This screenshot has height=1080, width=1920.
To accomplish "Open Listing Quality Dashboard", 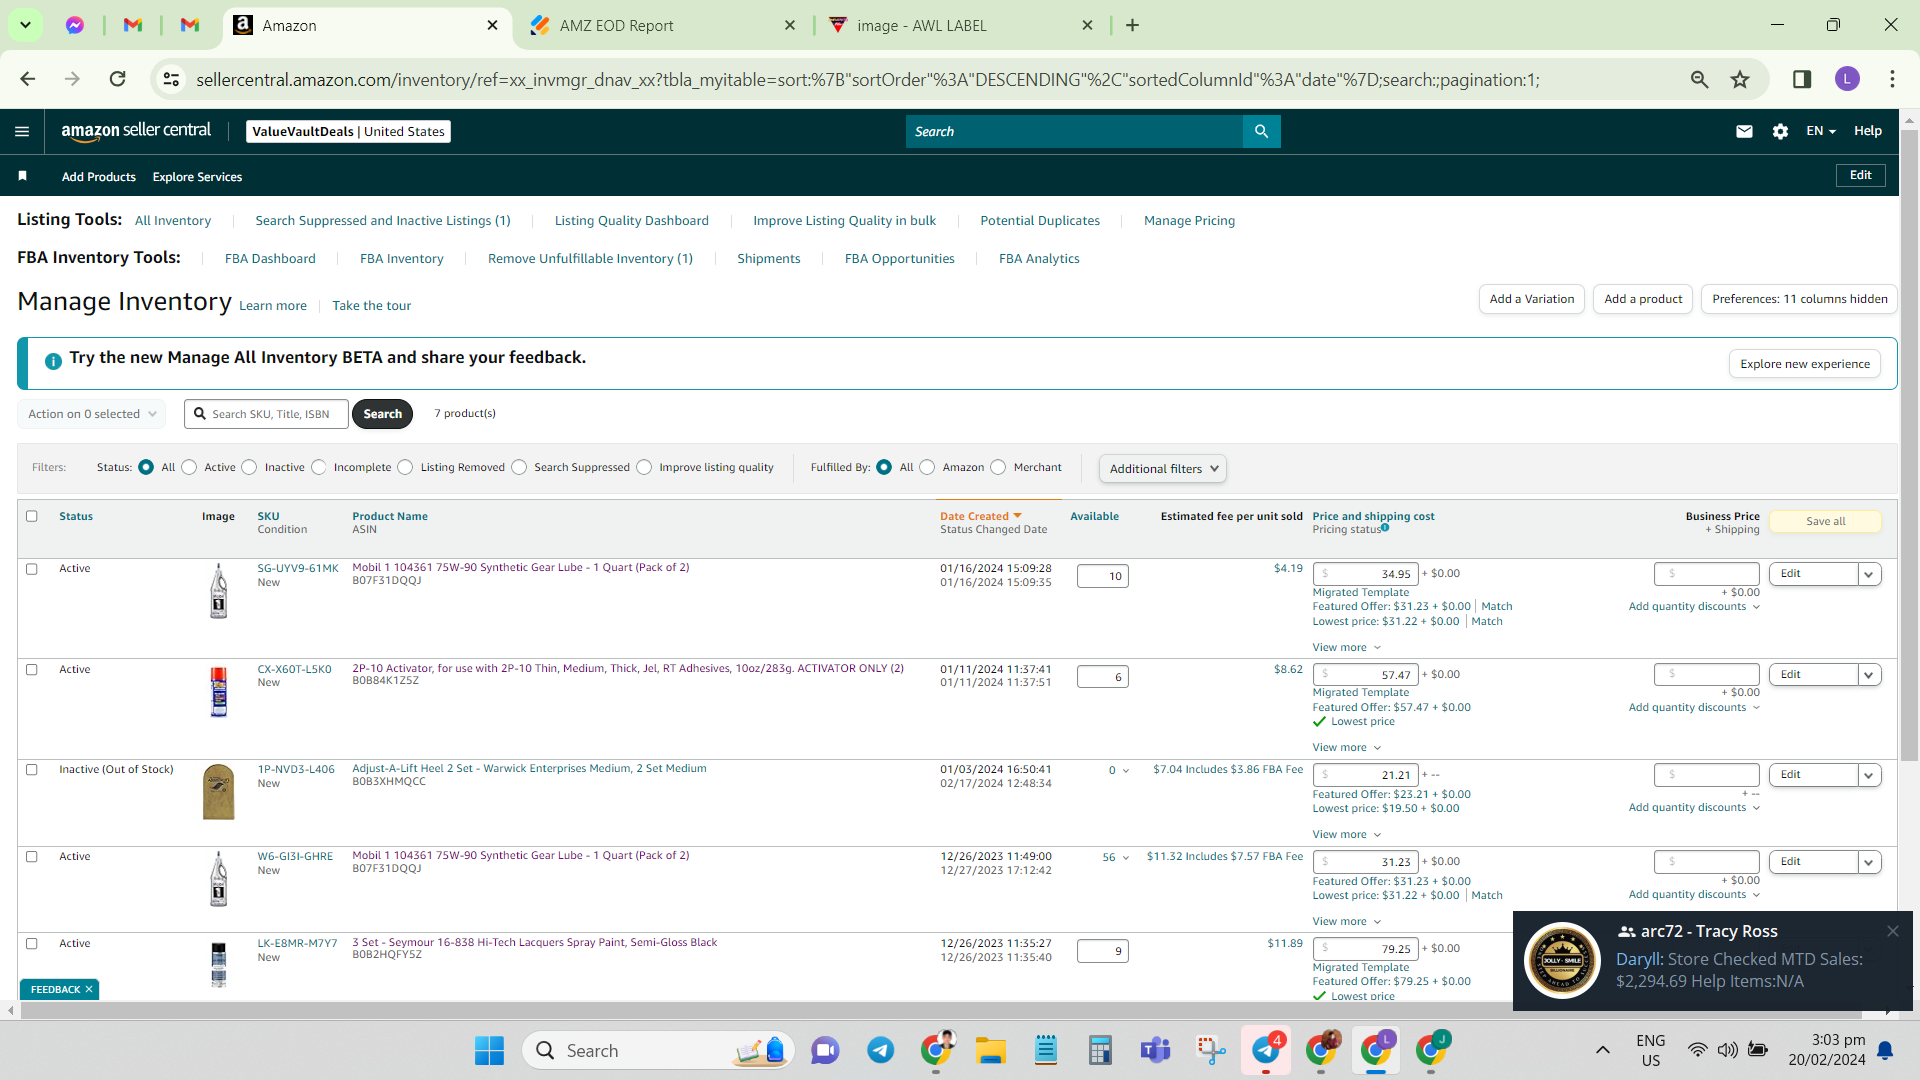I will 631,221.
